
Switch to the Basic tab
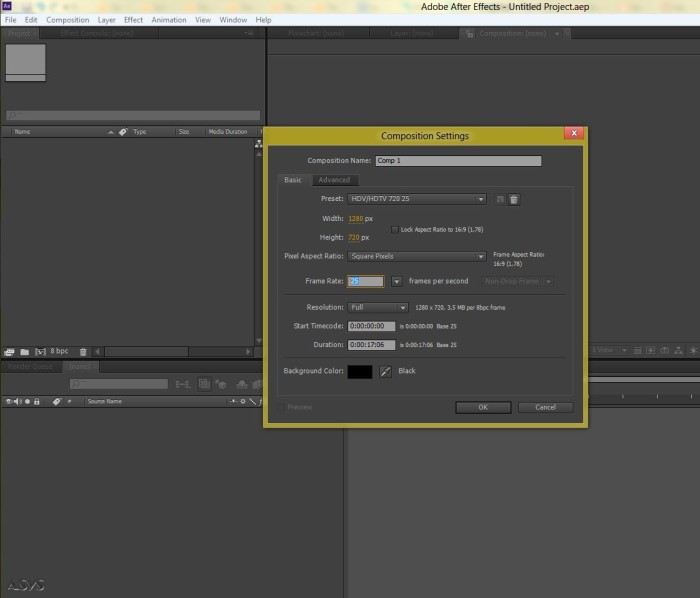point(293,180)
